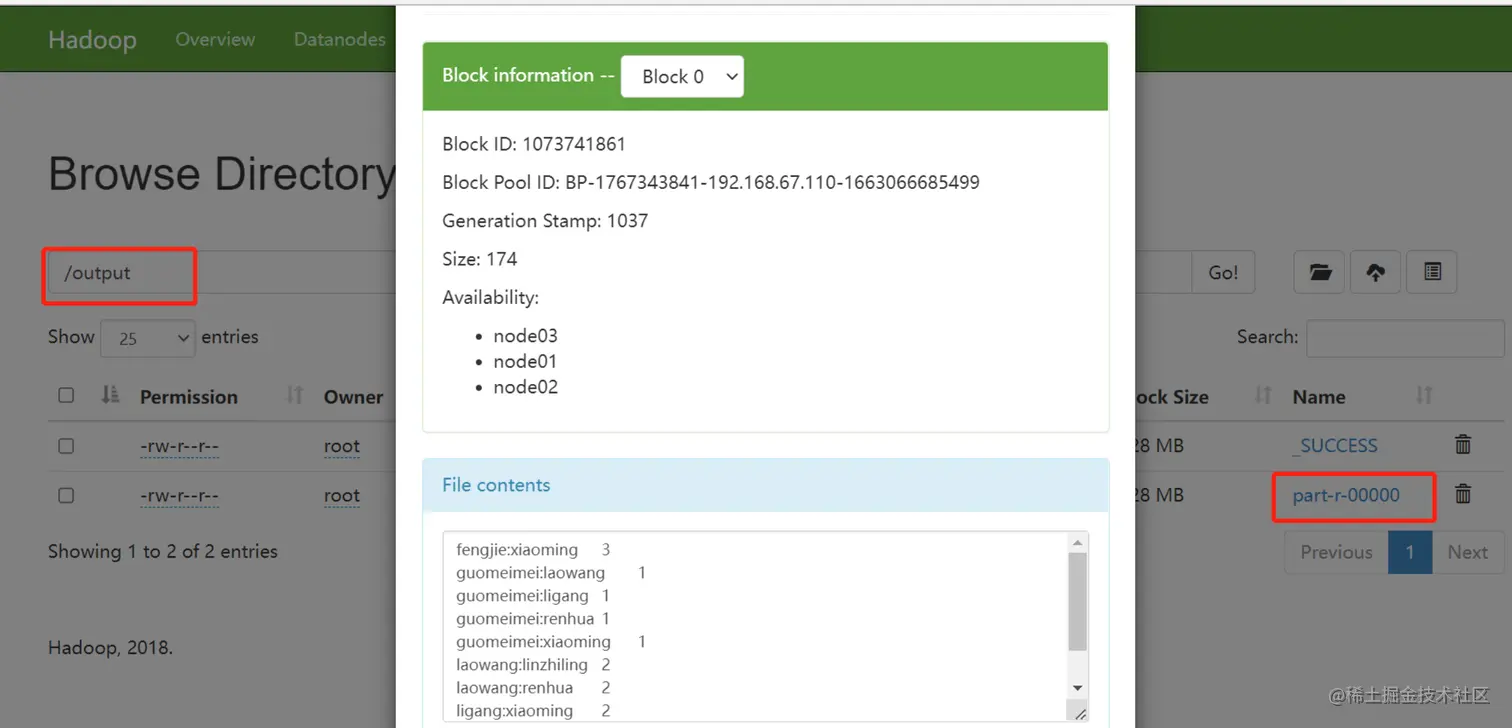This screenshot has width=1512, height=728.
Task: Click the file contents scroll down arrow
Action: 1077,688
